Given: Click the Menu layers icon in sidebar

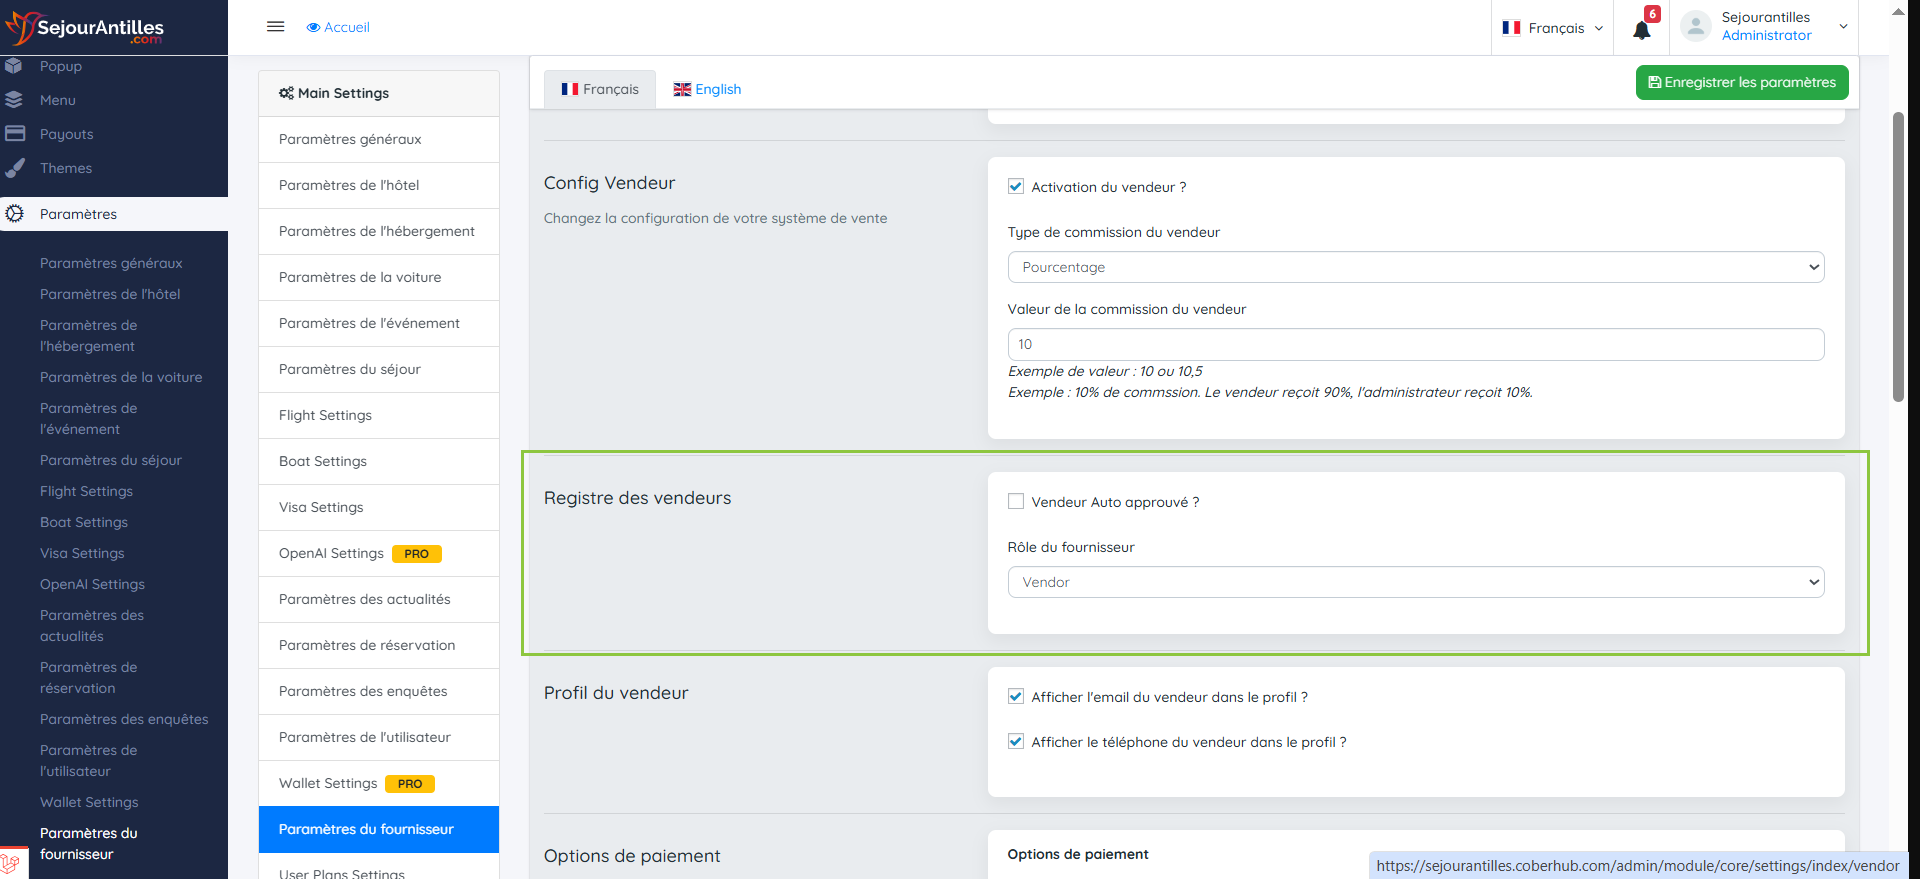Looking at the screenshot, I should tap(14, 100).
